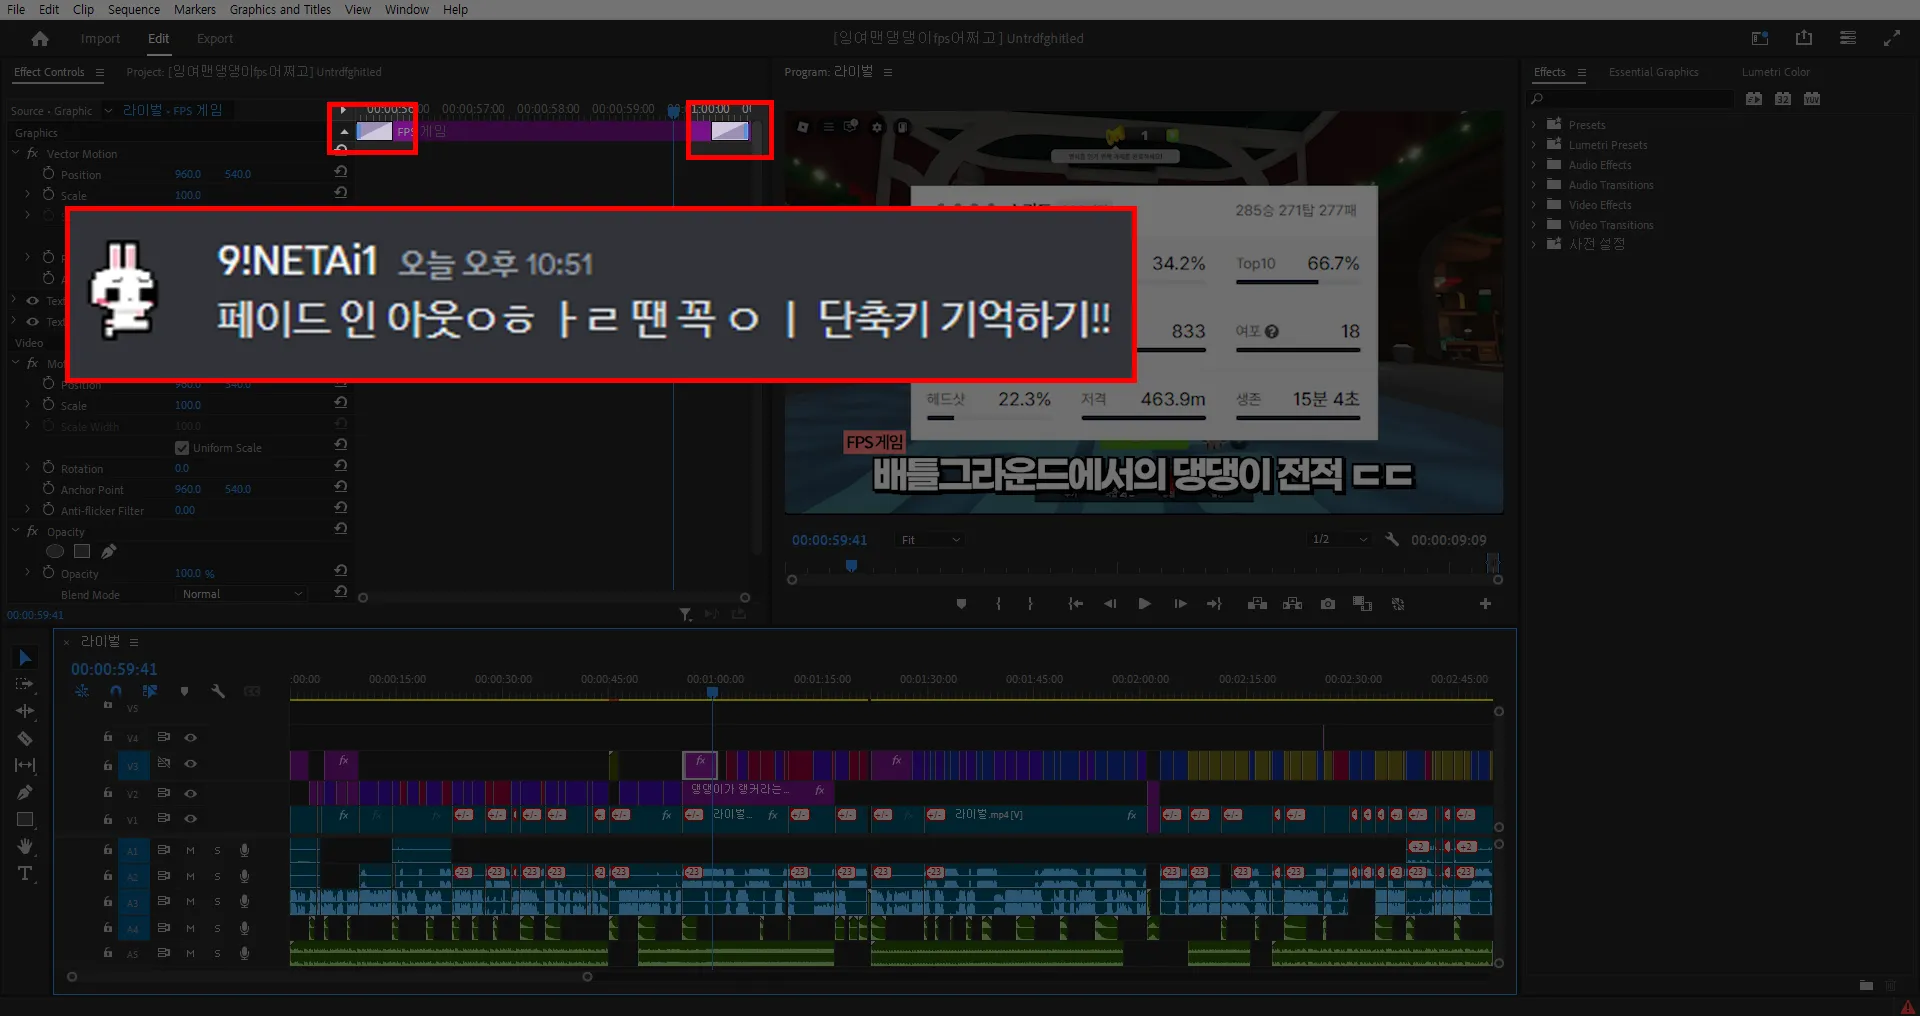1920x1016 pixels.
Task: Toggle Linked Selection in timeline
Action: (150, 691)
